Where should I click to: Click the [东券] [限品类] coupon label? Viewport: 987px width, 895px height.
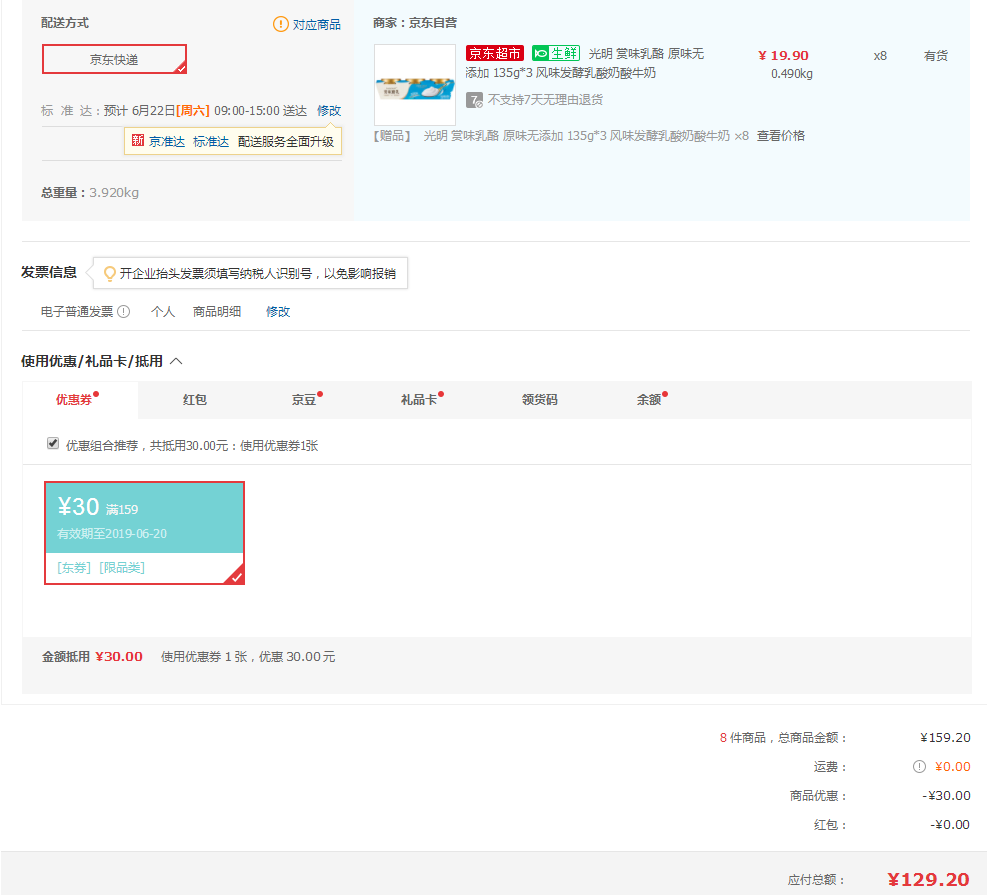(x=101, y=568)
